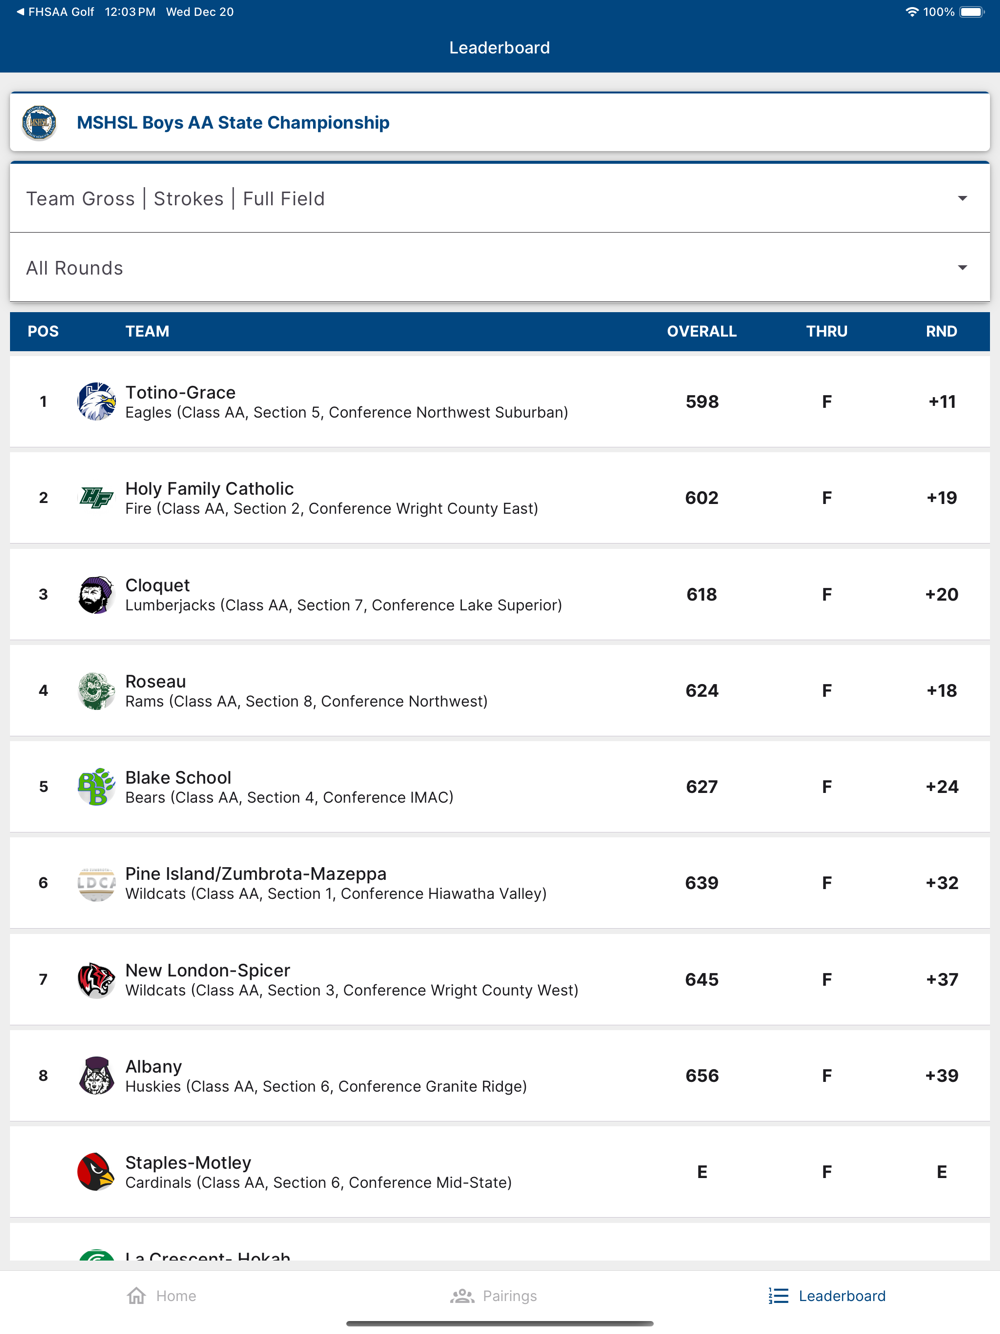This screenshot has height=1334, width=1000.
Task: Tap the Totino-Grace Eagles team logo
Action: 96,402
